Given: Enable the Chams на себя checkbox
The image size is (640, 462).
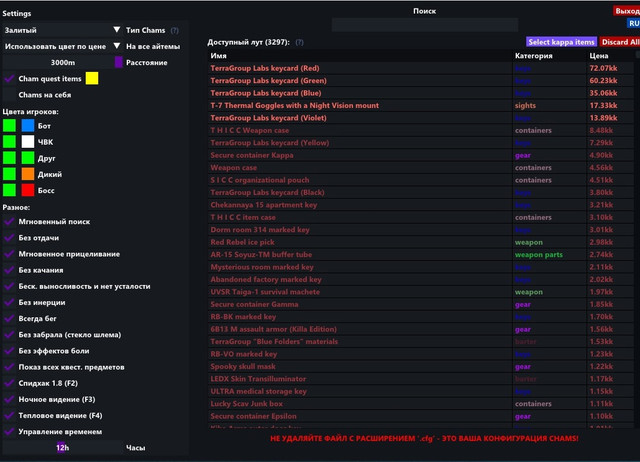Looking at the screenshot, I should (10, 94).
